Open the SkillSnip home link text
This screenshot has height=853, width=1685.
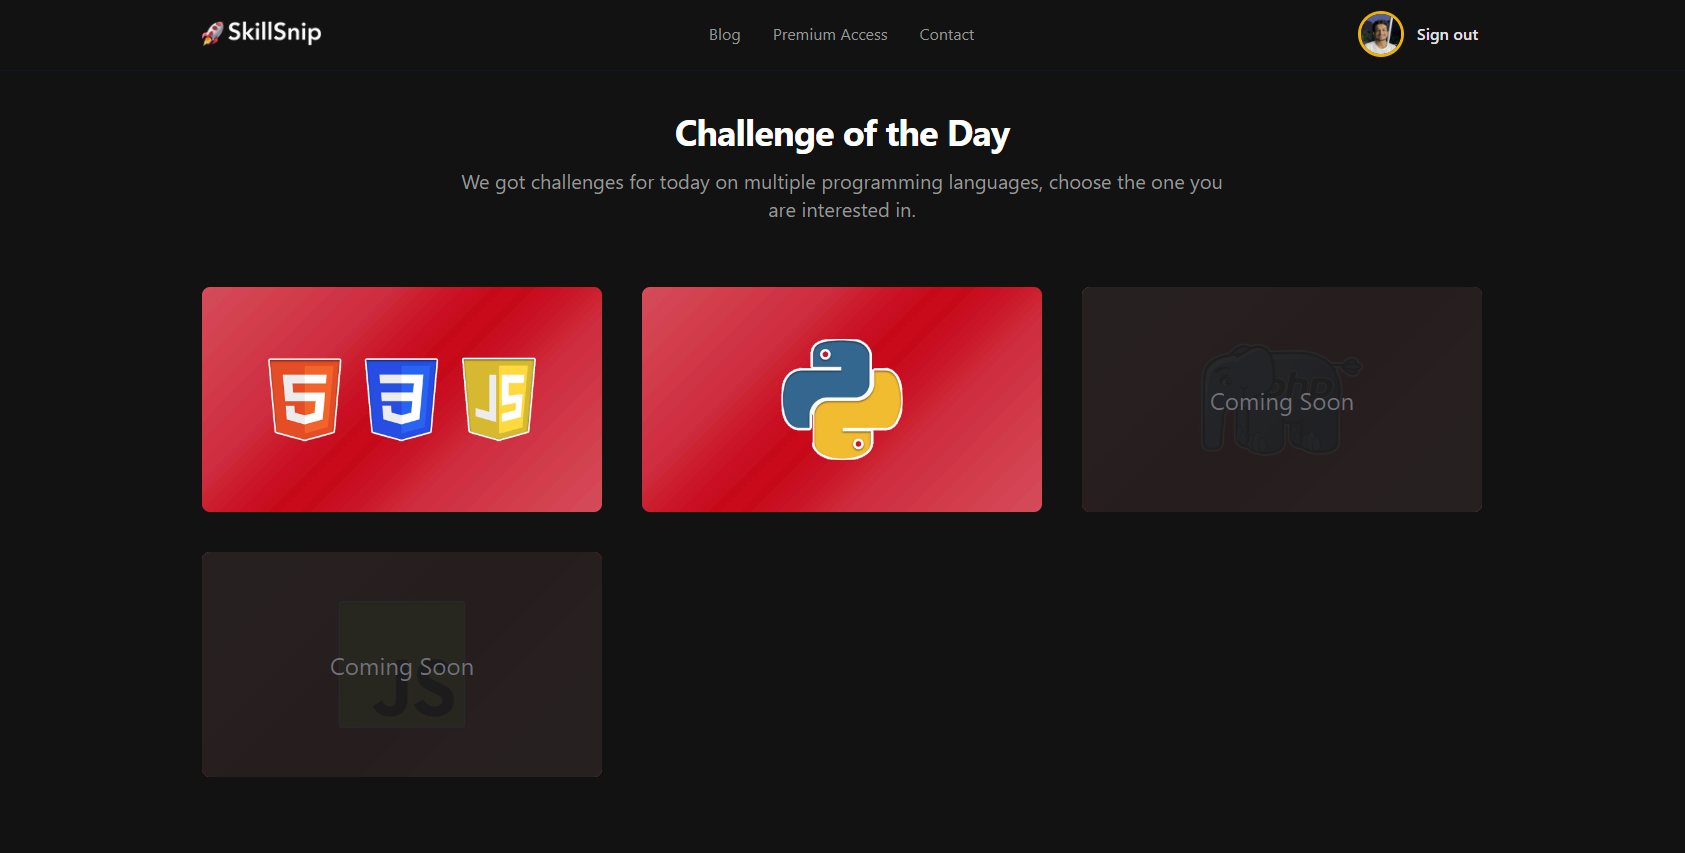pyautogui.click(x=274, y=32)
